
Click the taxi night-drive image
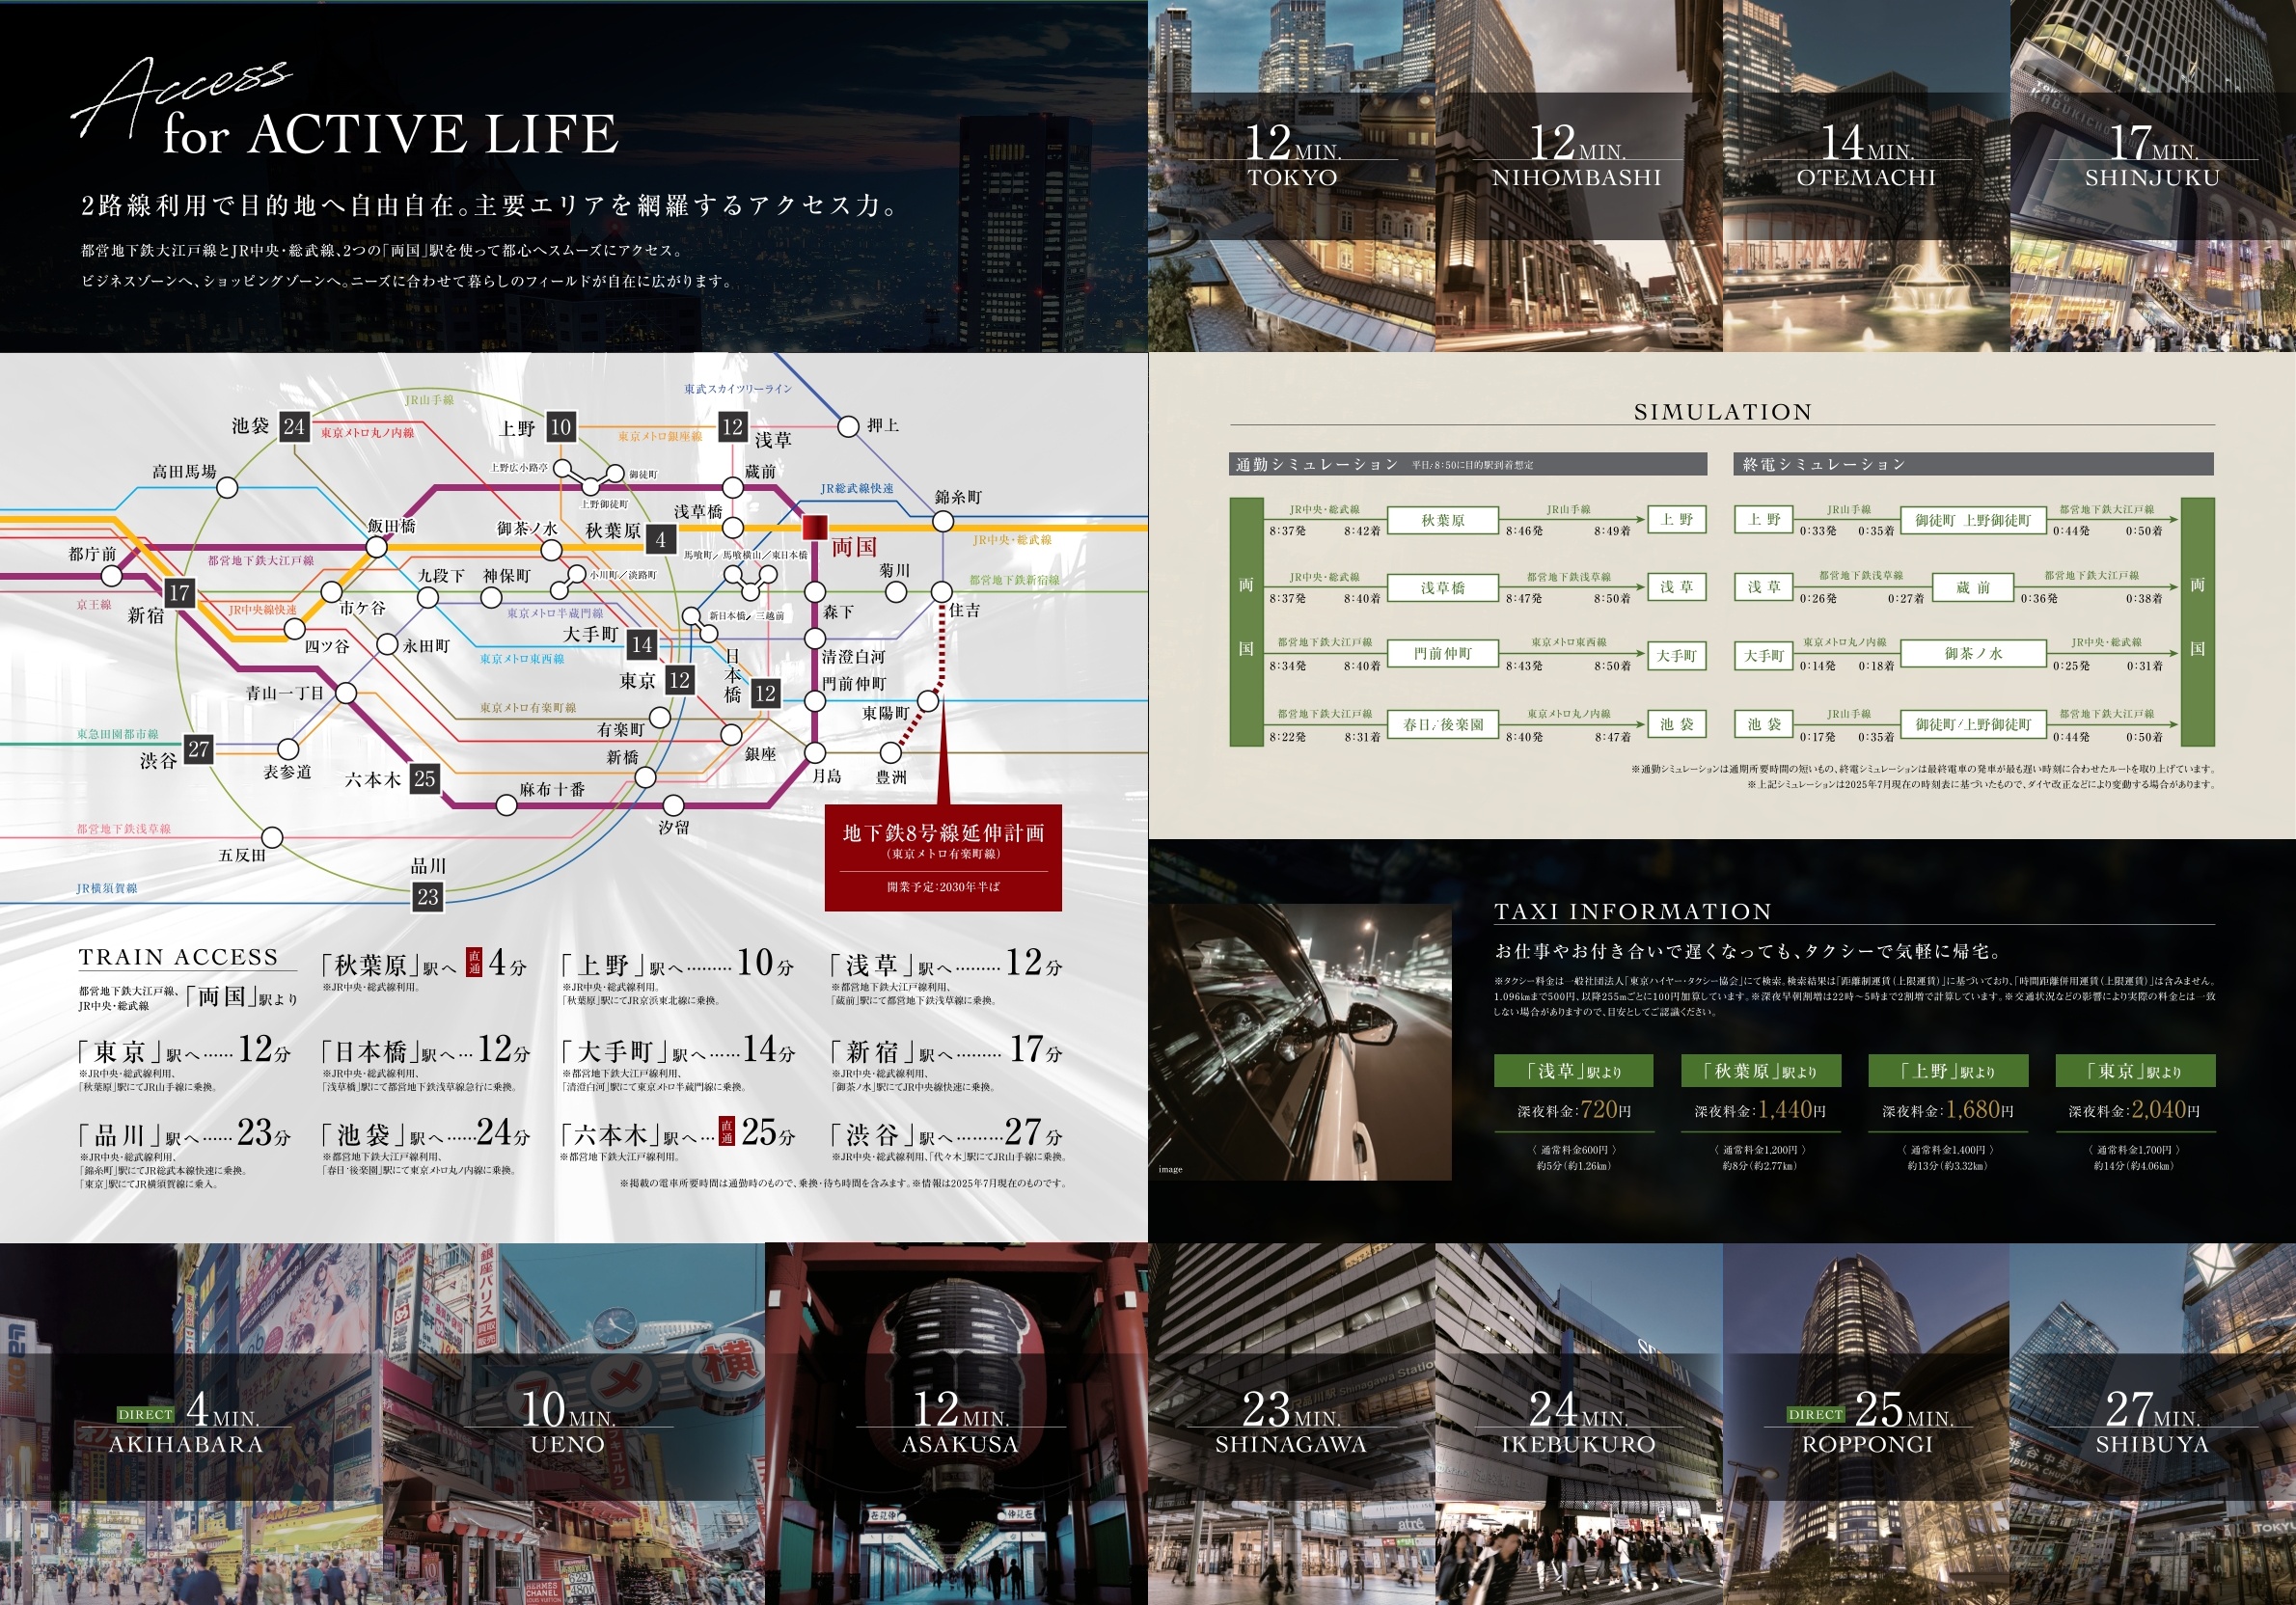[1299, 1042]
